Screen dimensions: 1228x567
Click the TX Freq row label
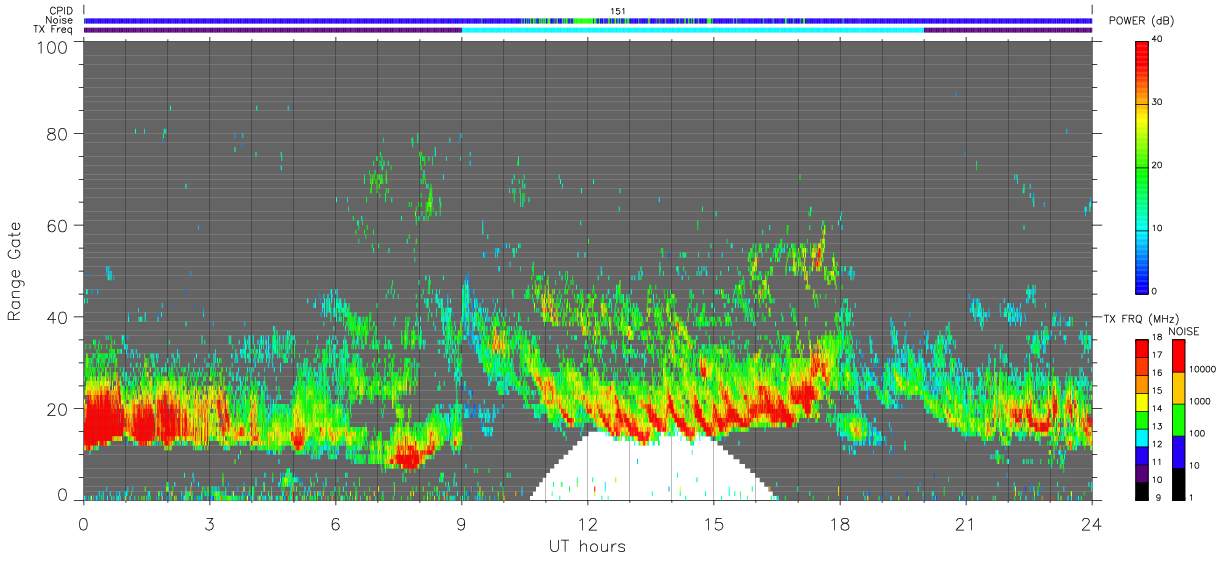[54, 30]
